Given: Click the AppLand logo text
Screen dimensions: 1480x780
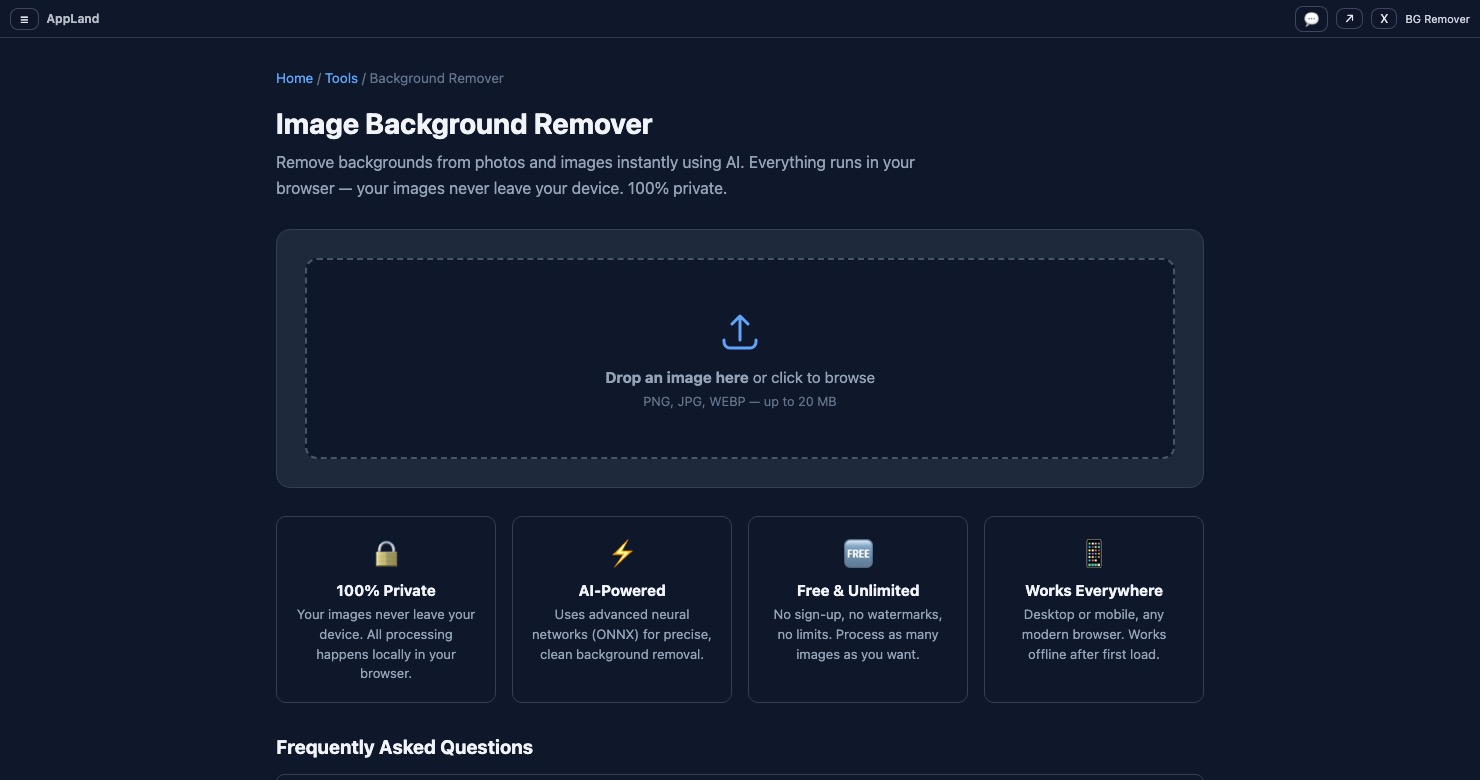Looking at the screenshot, I should click(x=73, y=18).
